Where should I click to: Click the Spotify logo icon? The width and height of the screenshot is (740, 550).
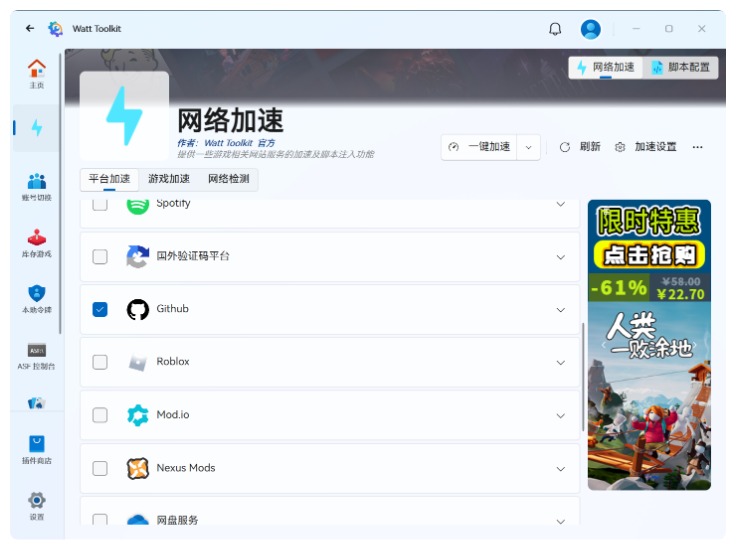pos(138,205)
